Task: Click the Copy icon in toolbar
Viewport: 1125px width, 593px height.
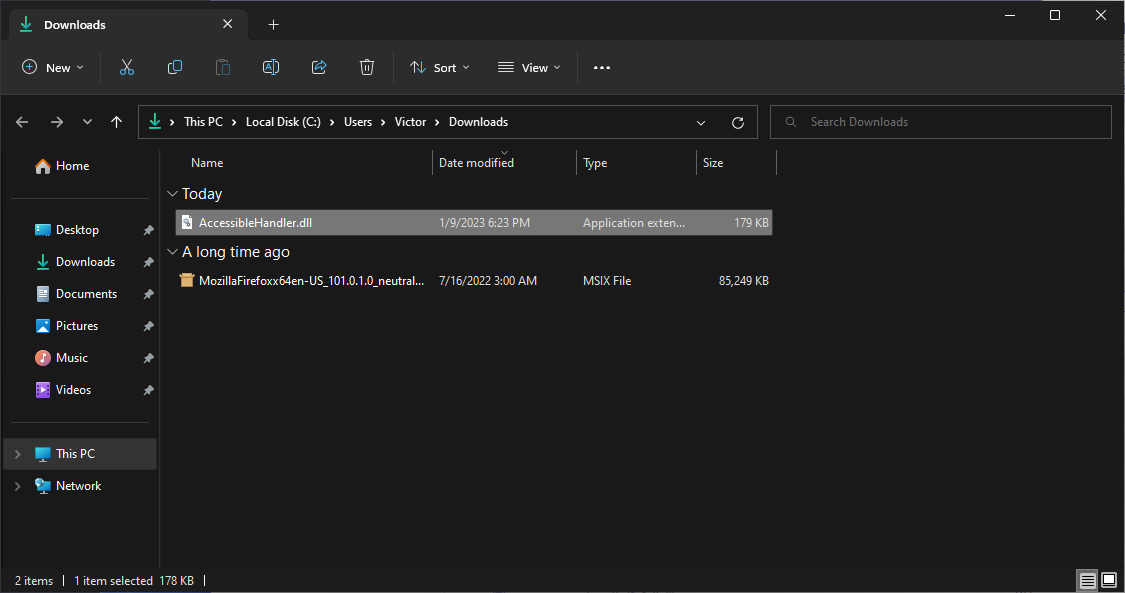Action: coord(174,67)
